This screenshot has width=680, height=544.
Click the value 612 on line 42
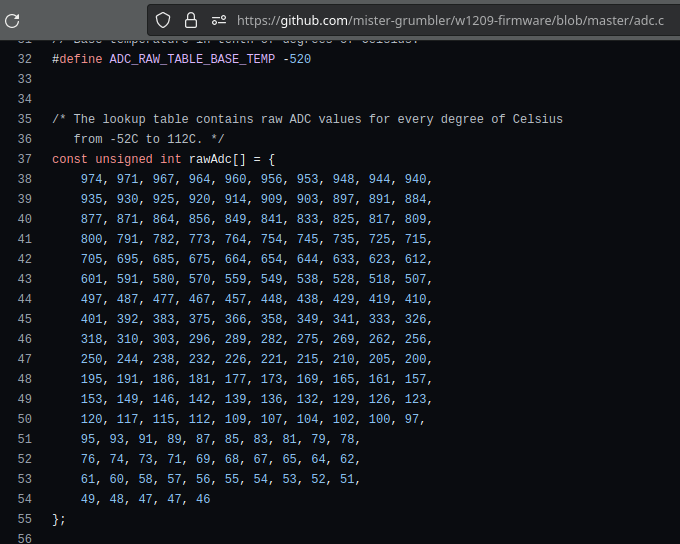(415, 259)
